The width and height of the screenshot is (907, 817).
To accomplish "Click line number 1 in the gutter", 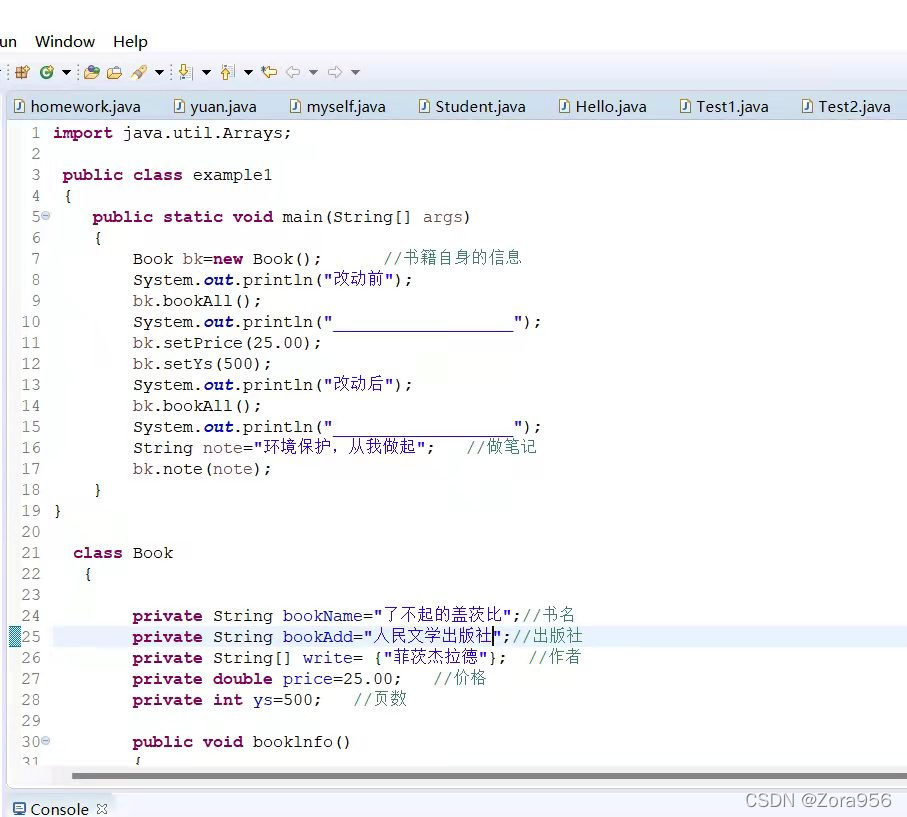I will [x=36, y=133].
